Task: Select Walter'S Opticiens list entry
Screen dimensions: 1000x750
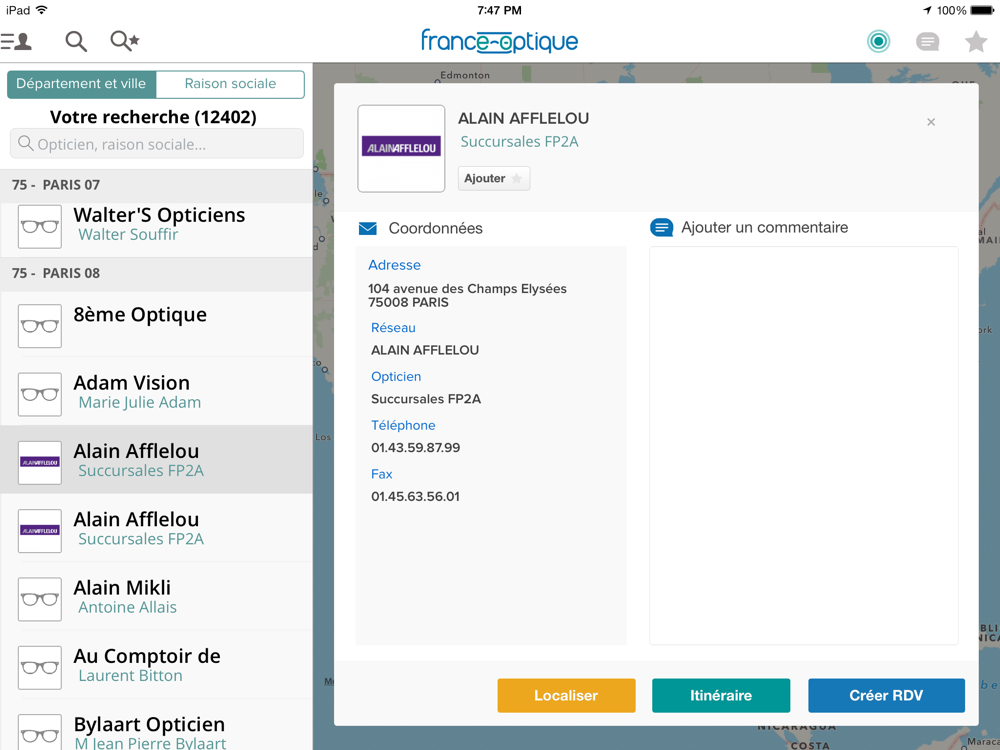Action: 156,225
